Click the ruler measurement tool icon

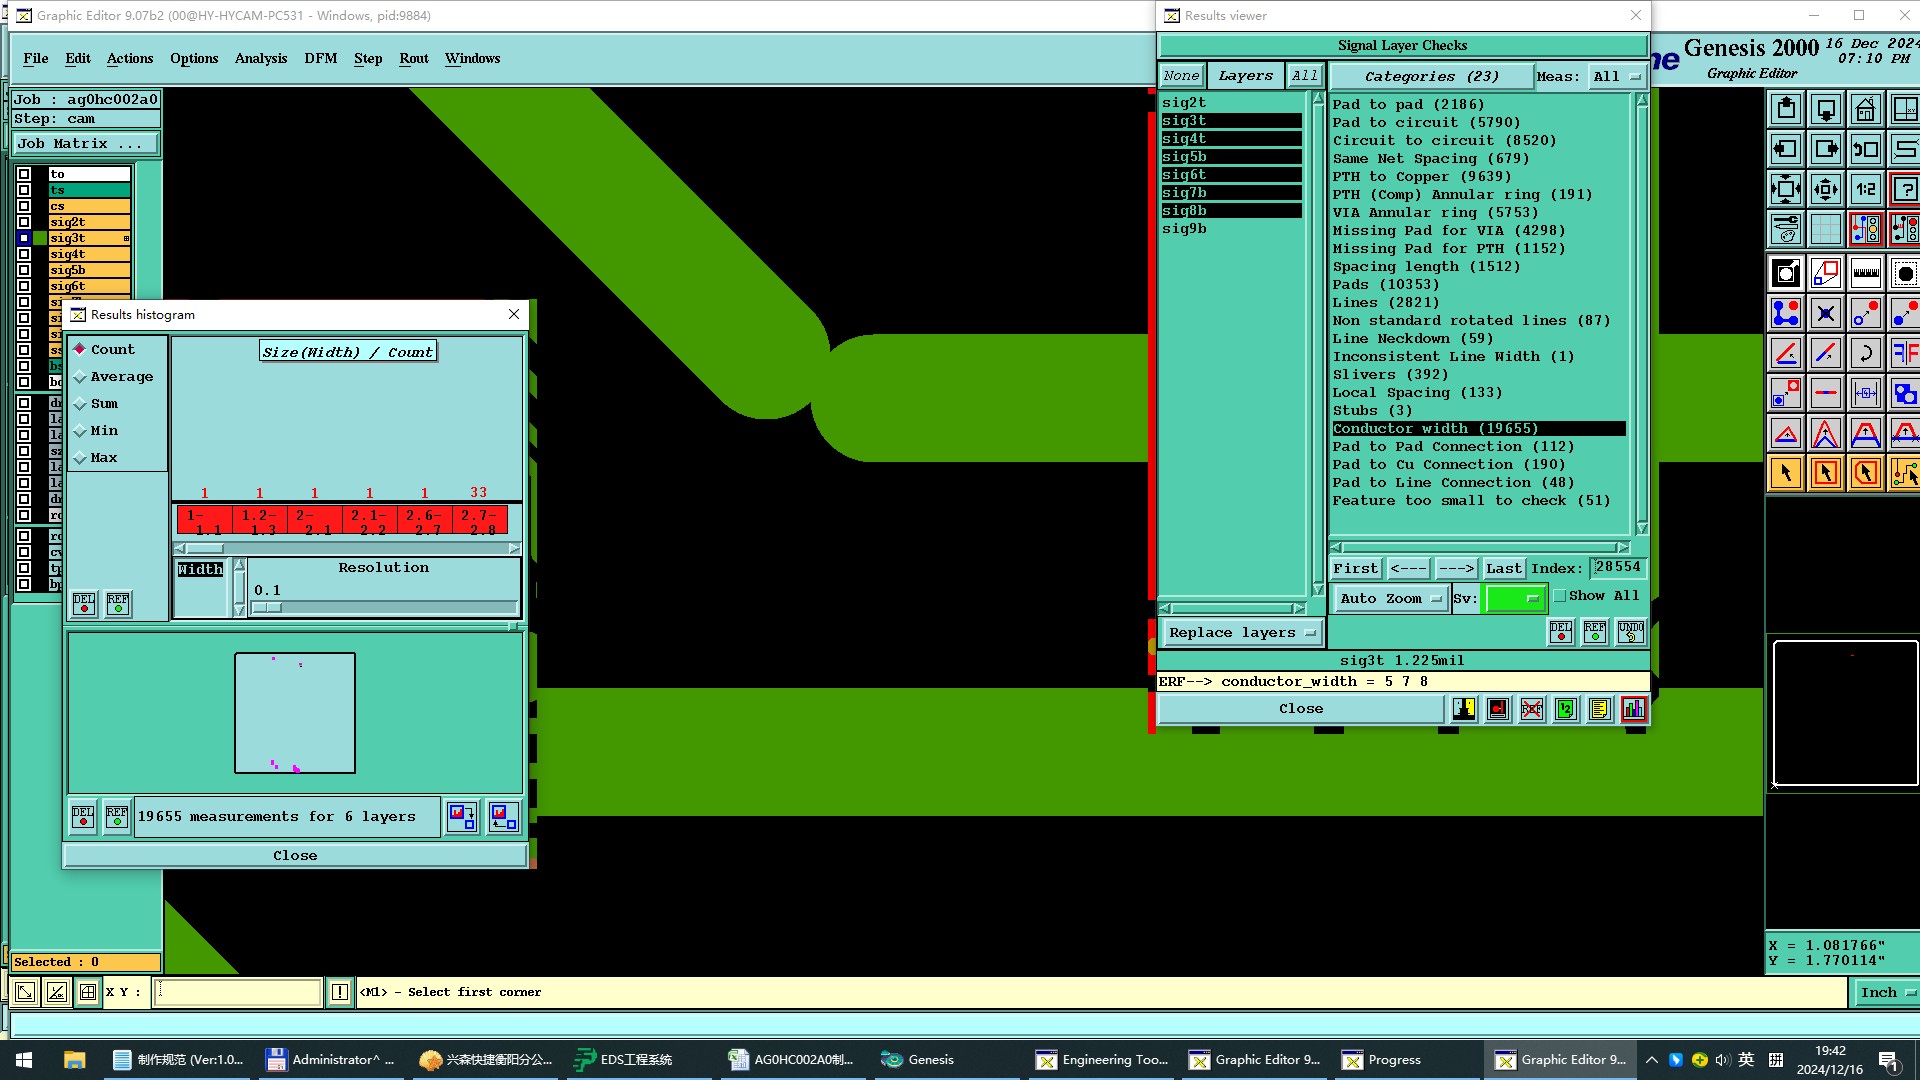[x=1866, y=273]
